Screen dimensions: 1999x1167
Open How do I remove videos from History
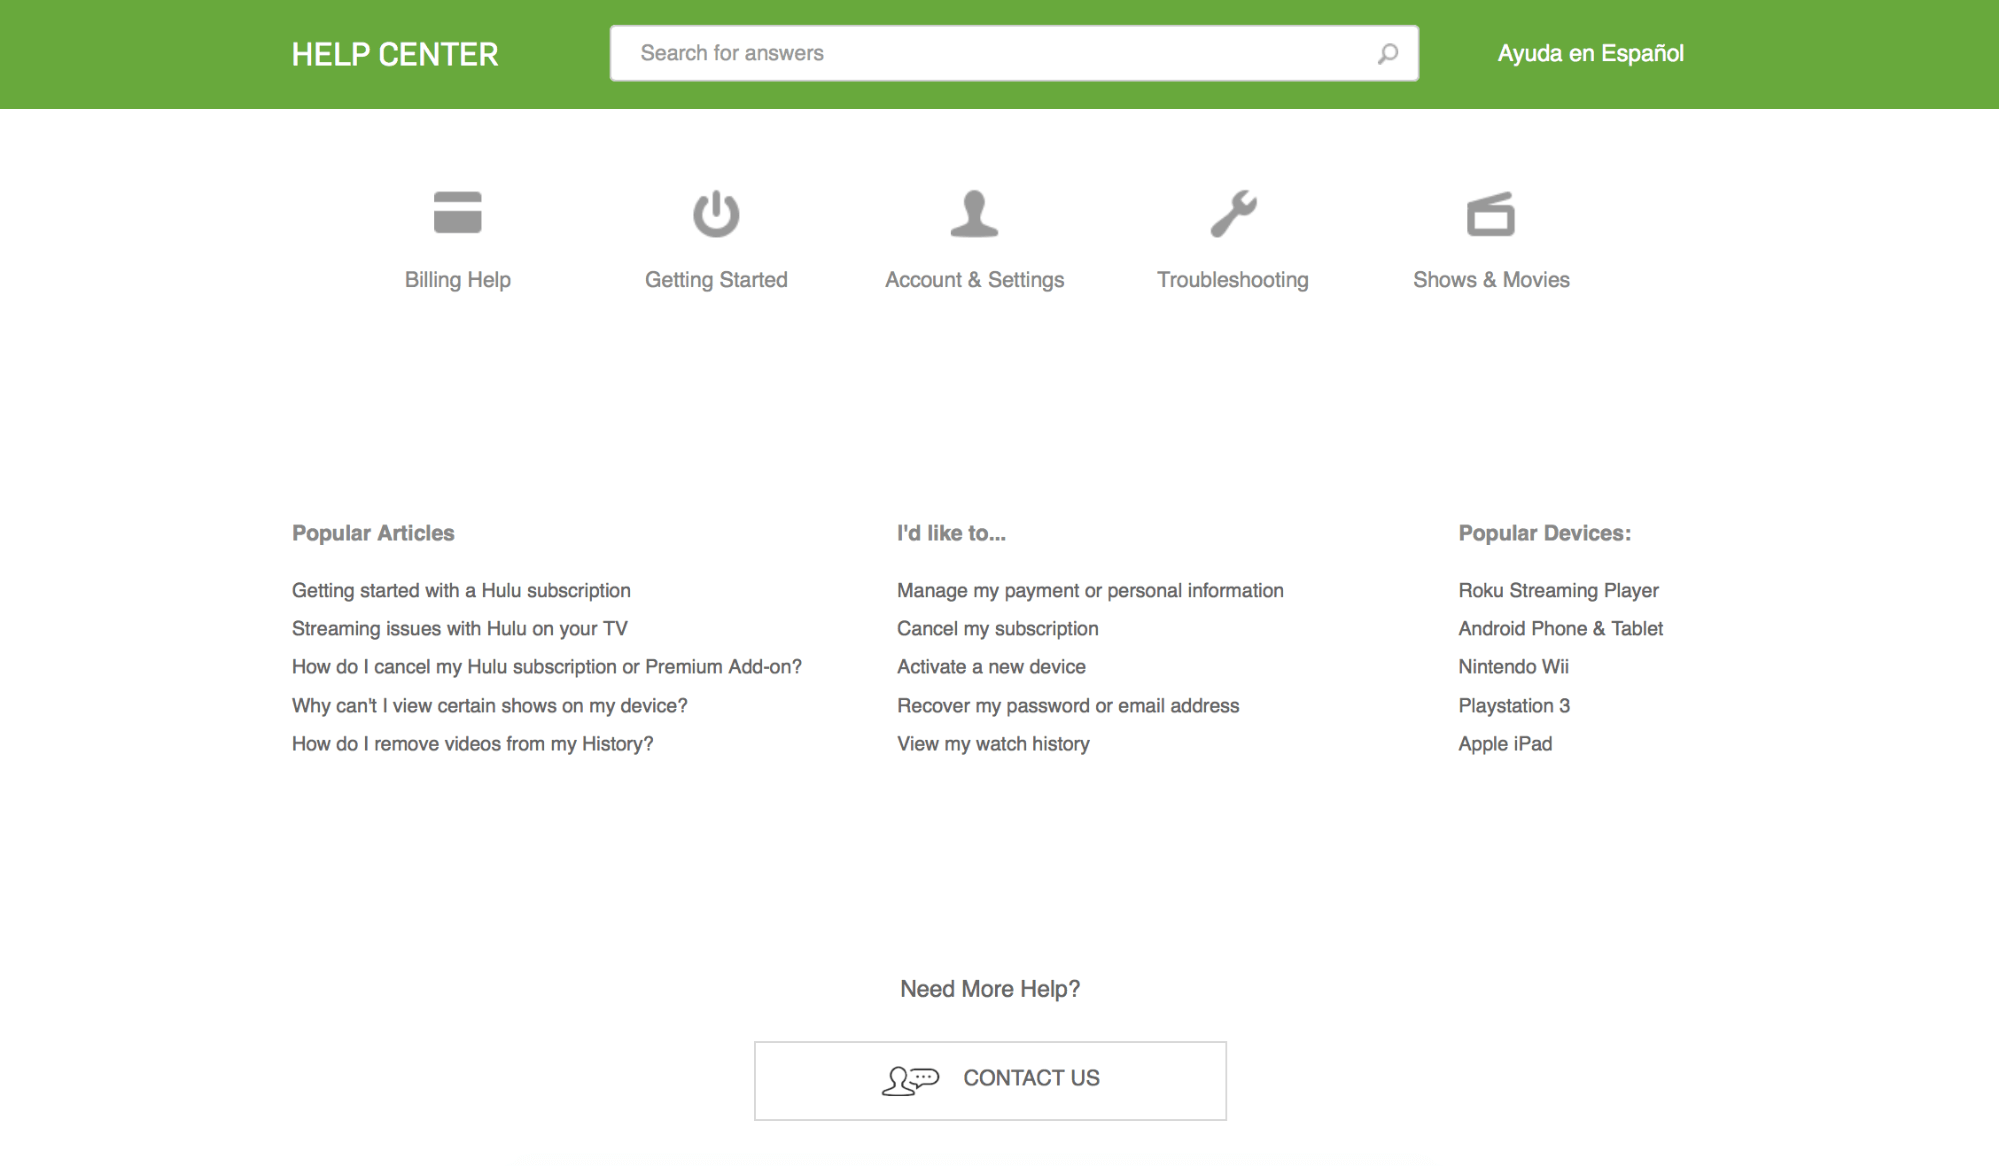click(472, 743)
